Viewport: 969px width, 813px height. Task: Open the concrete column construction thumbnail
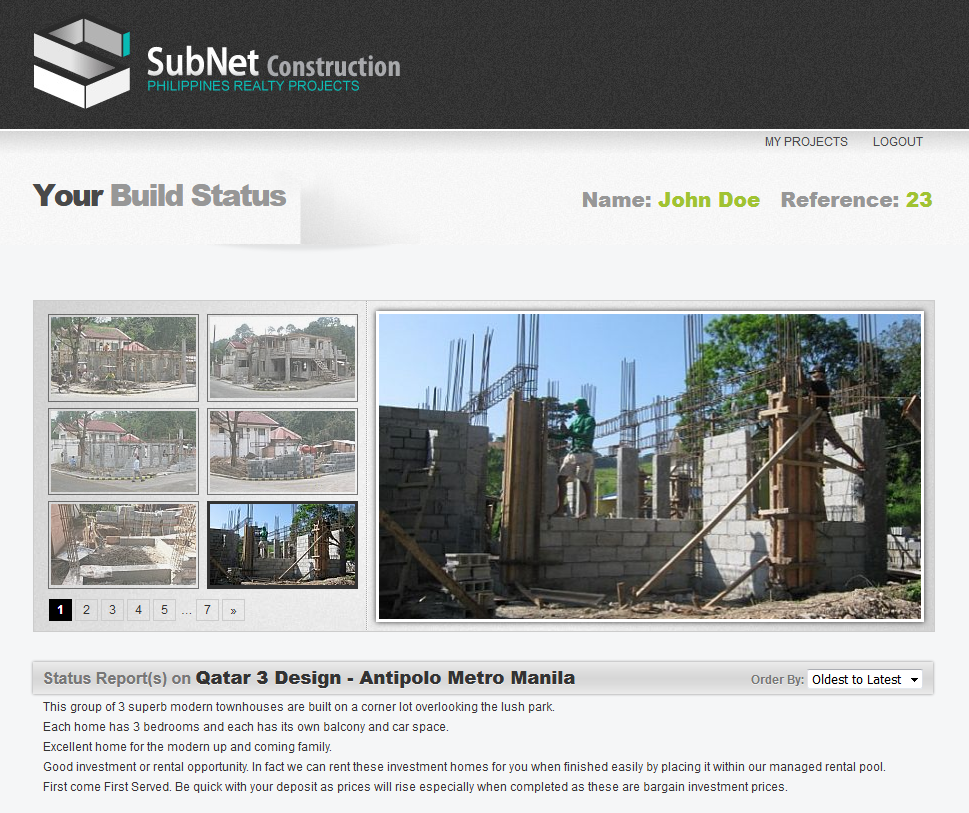click(282, 545)
